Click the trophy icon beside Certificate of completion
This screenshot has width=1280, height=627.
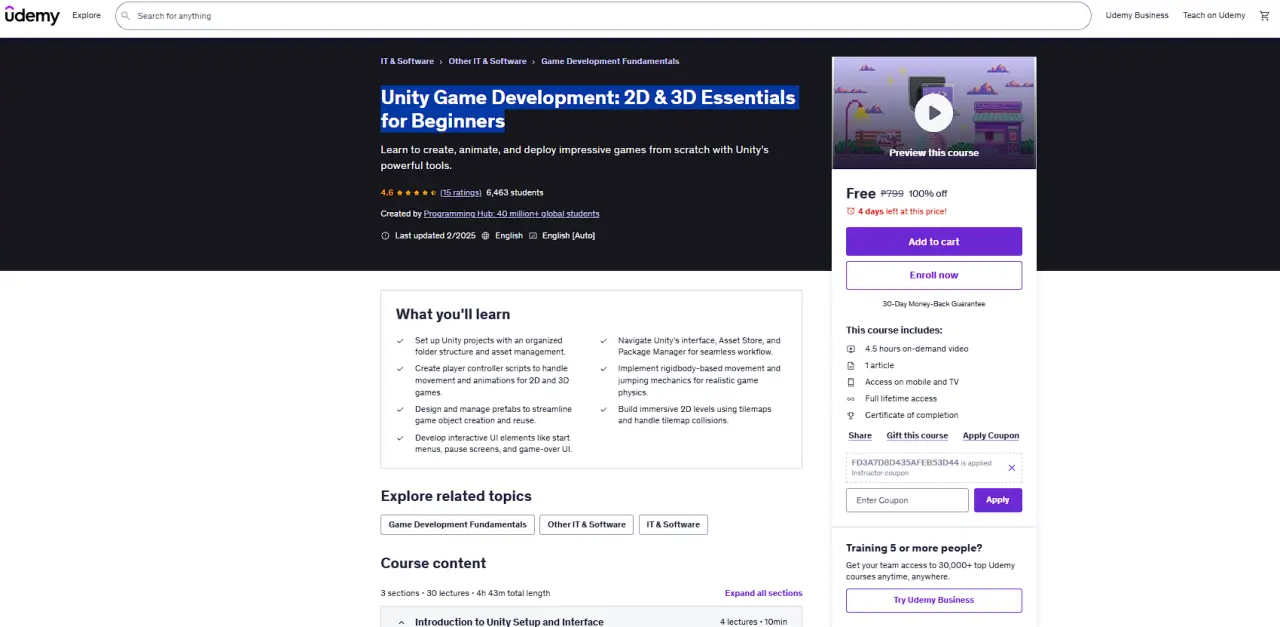pos(851,415)
